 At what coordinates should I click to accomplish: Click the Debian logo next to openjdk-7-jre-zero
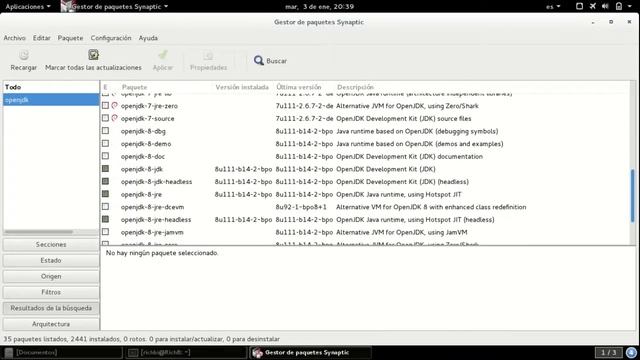(x=115, y=106)
